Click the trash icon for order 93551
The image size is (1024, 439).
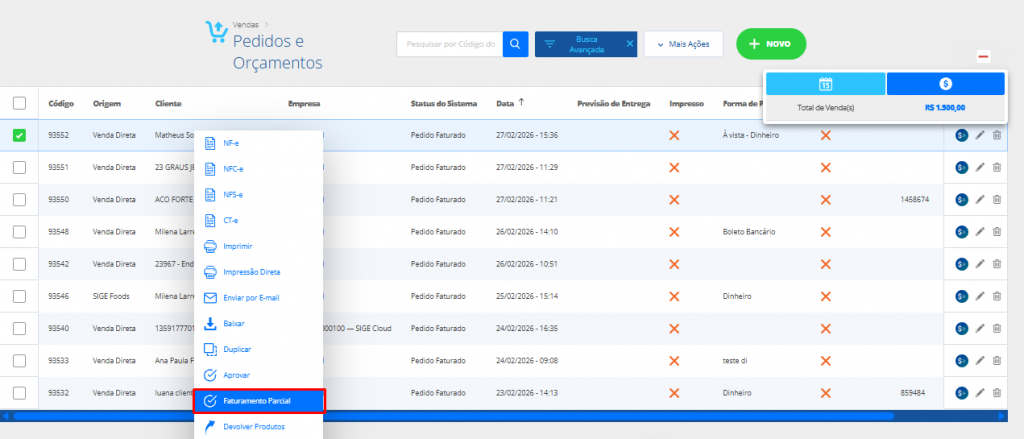(x=997, y=167)
